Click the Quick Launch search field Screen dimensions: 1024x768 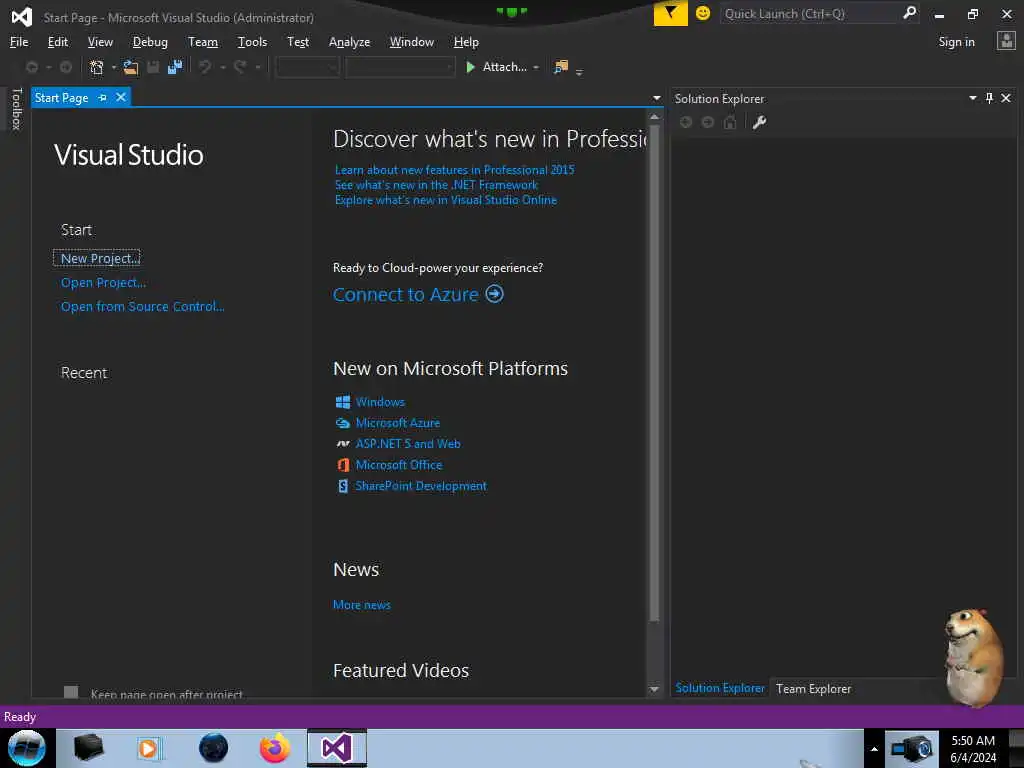click(x=810, y=13)
